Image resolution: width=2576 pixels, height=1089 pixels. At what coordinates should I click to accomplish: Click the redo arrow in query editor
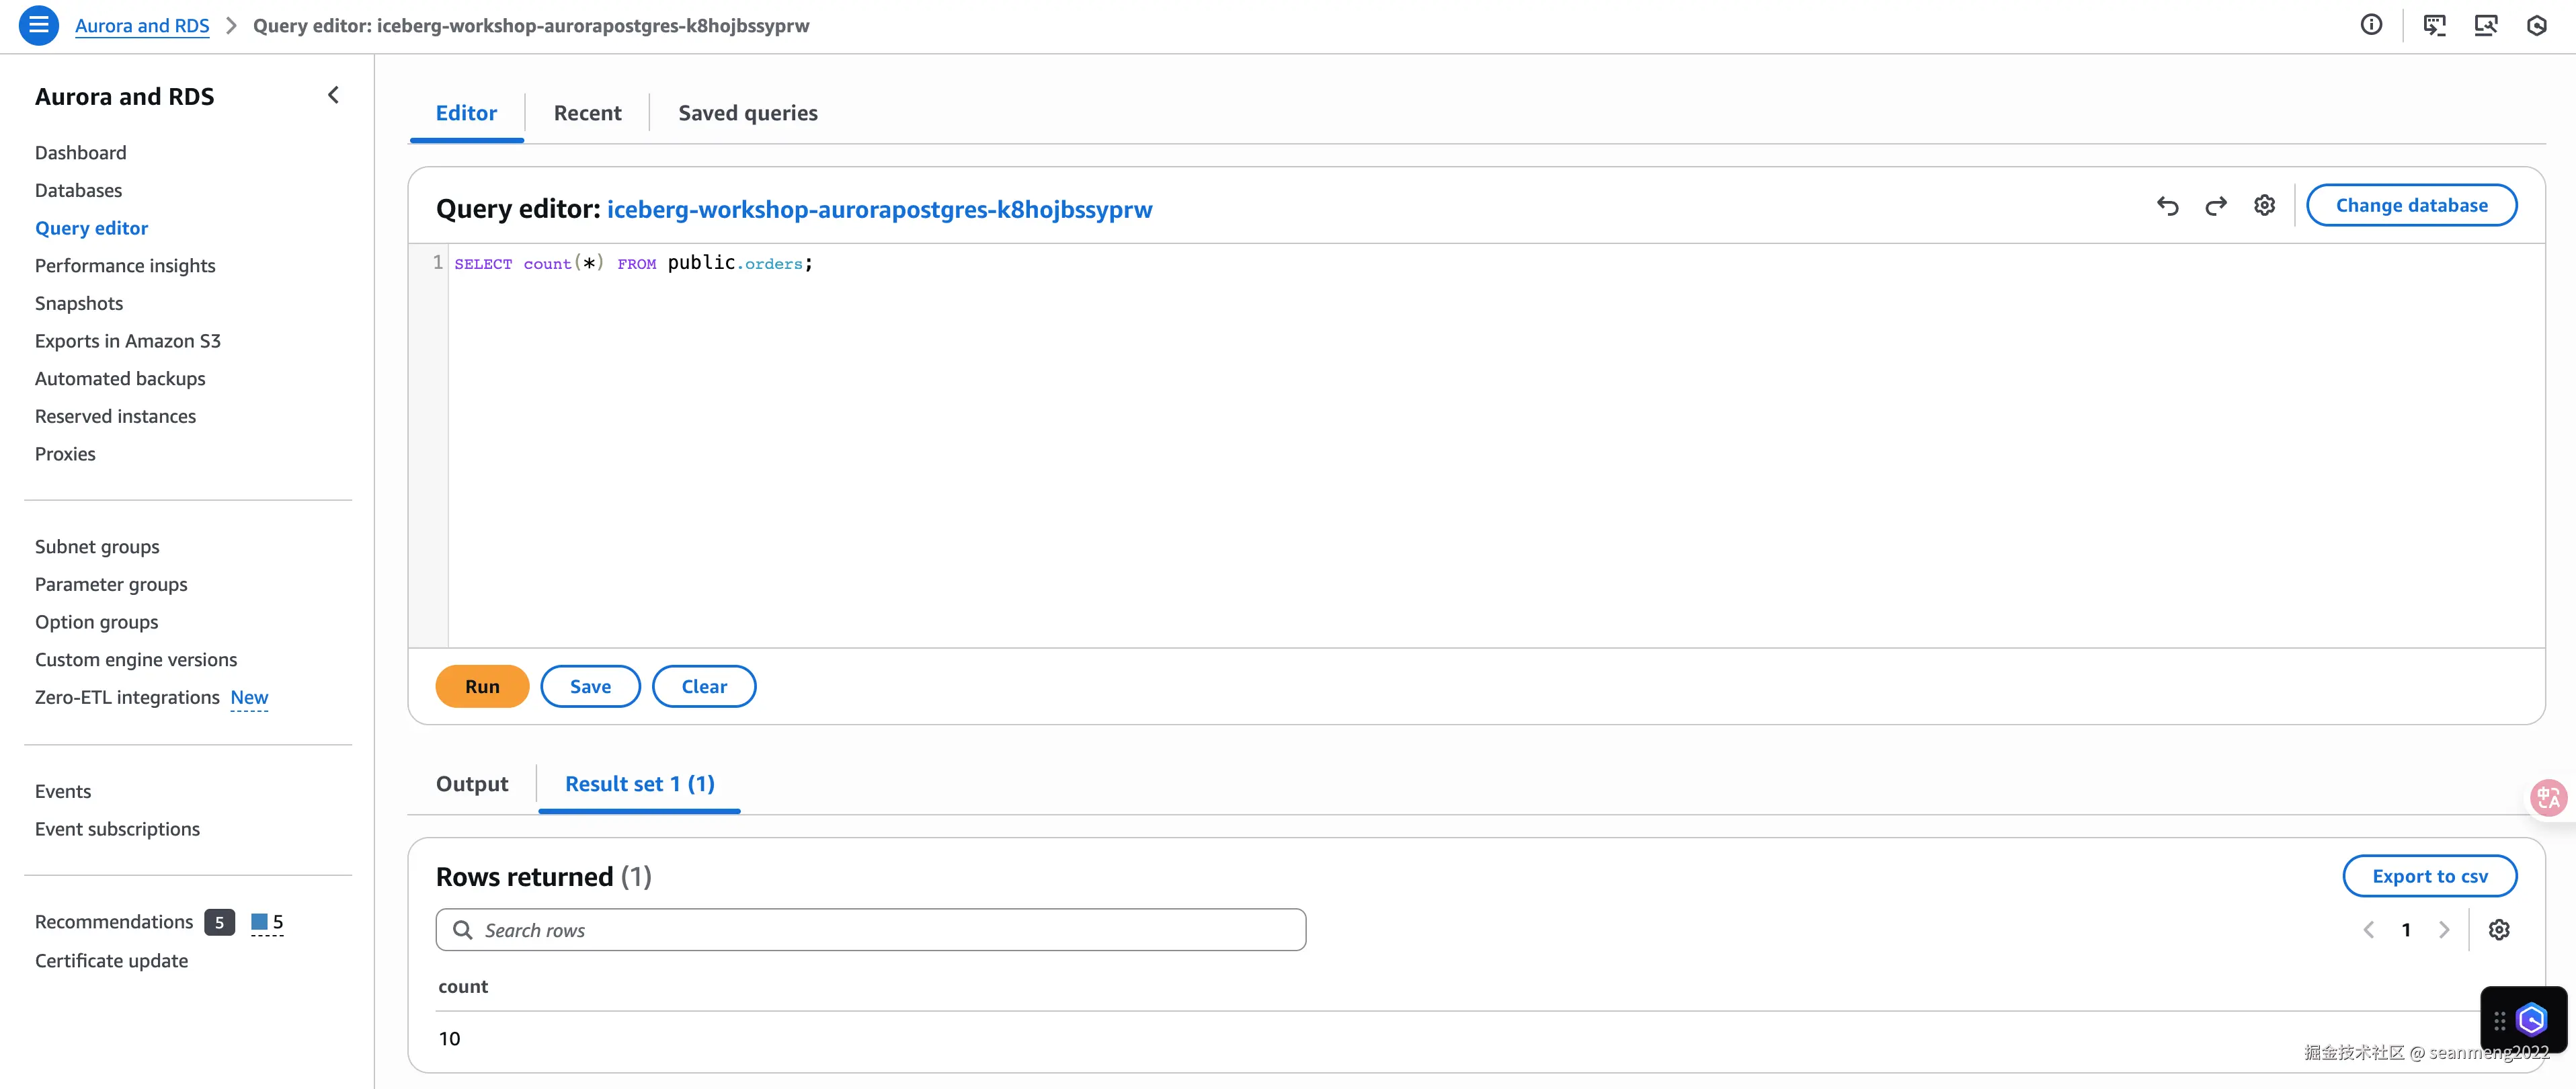pyautogui.click(x=2216, y=206)
